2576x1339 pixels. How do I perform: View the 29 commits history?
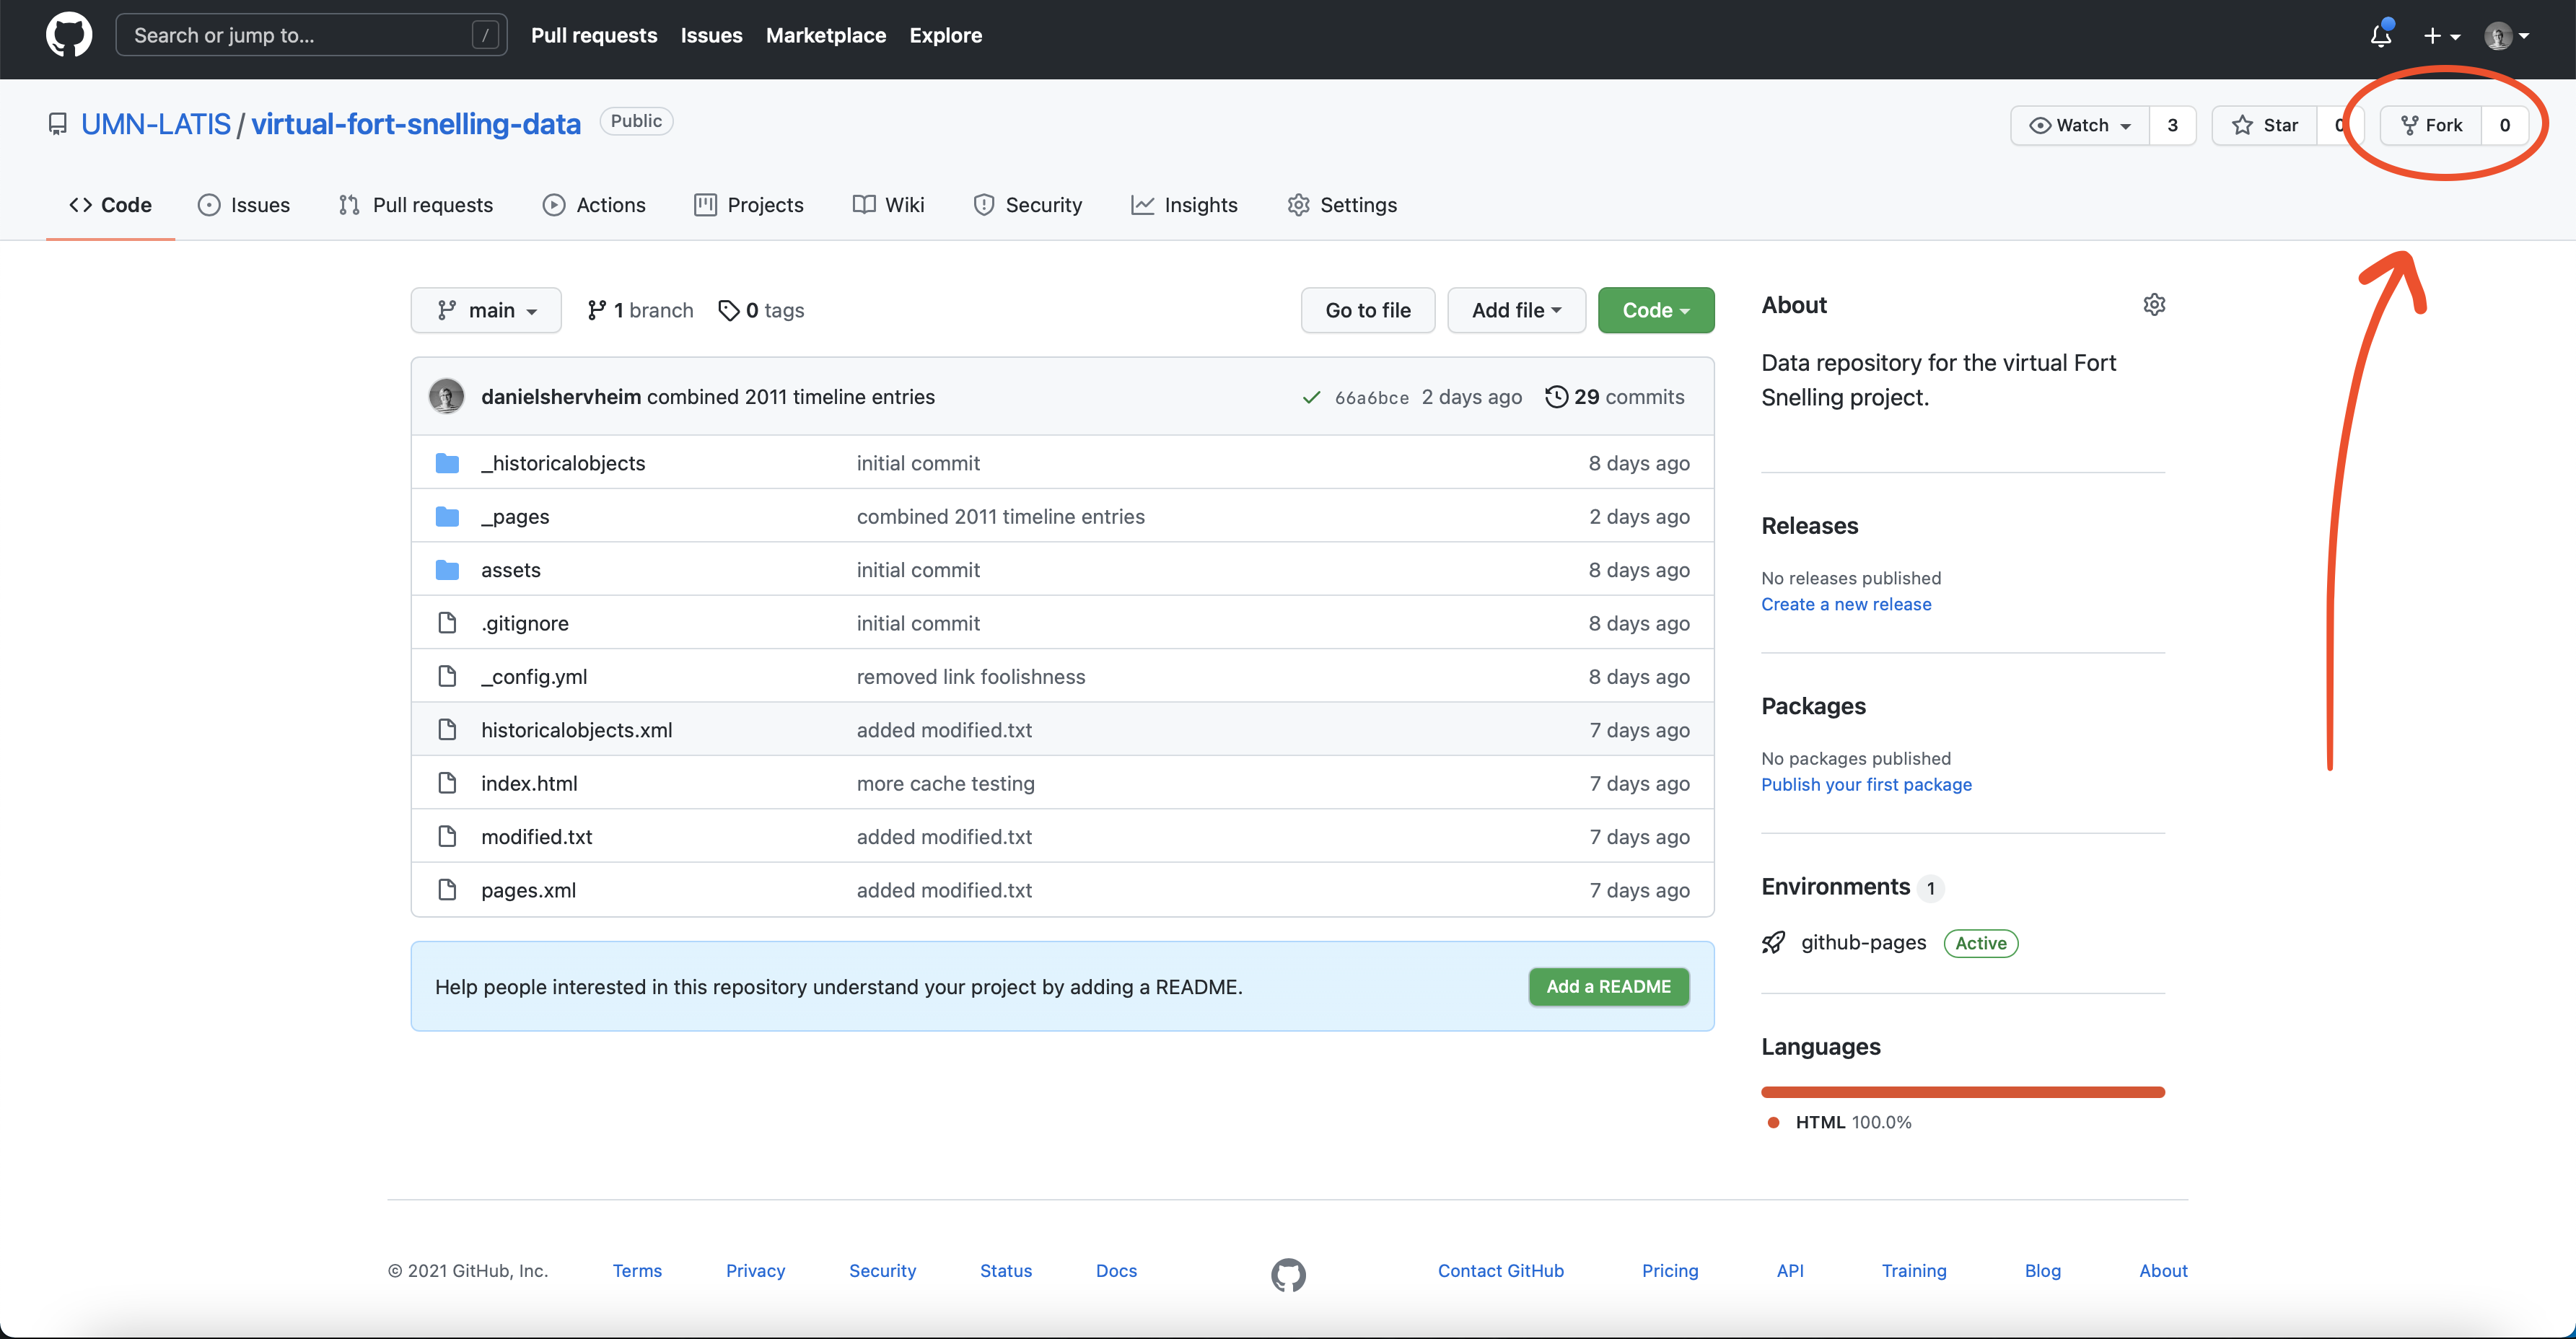pyautogui.click(x=1615, y=397)
